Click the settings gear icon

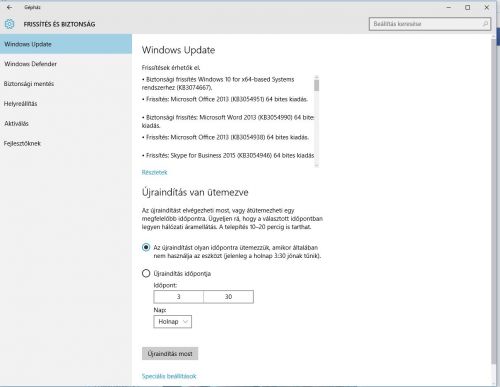click(9, 24)
